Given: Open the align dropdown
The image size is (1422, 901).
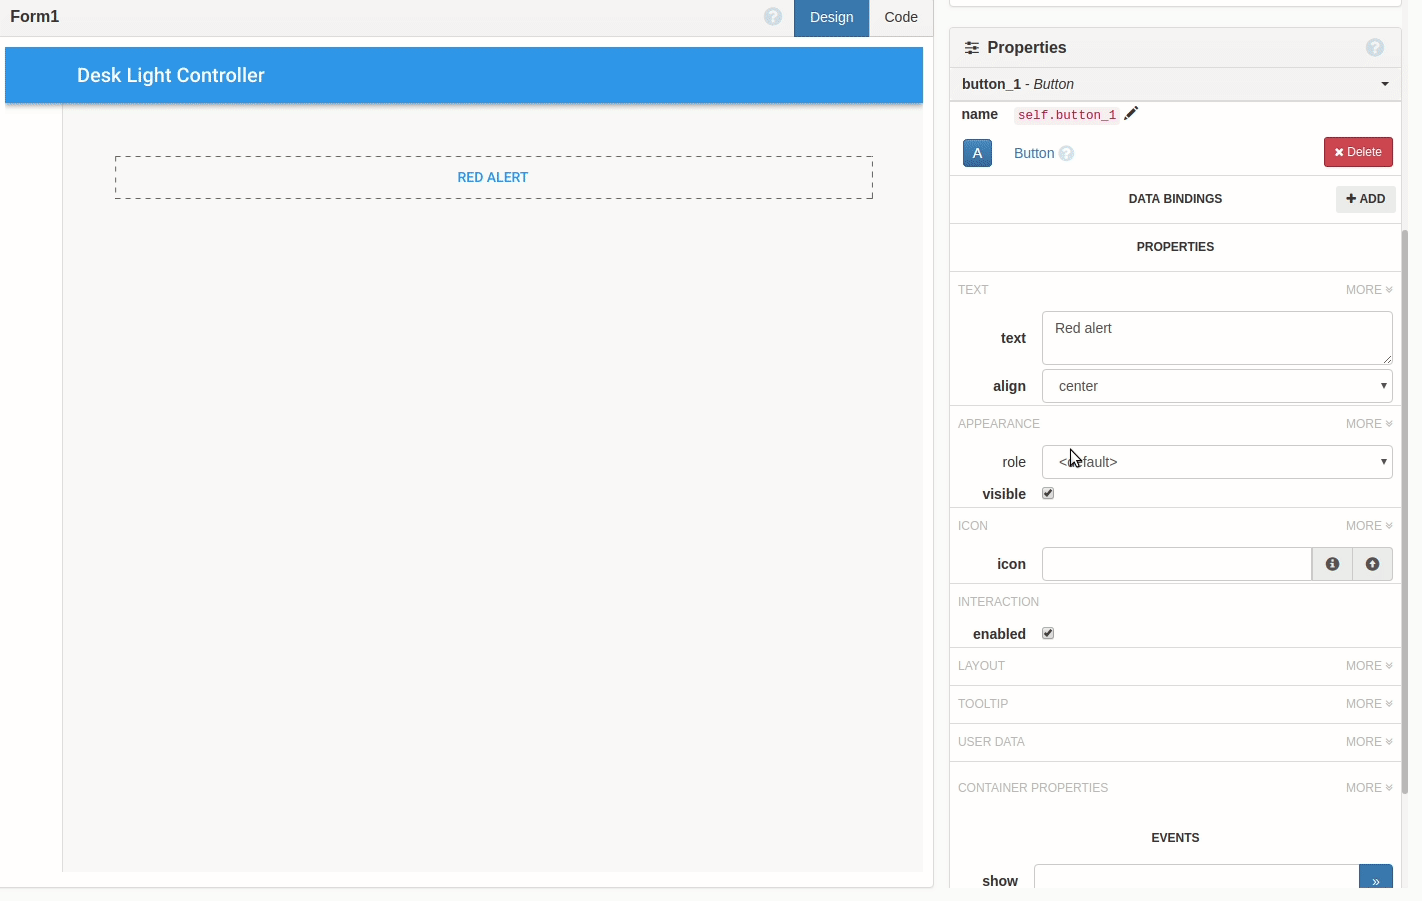Looking at the screenshot, I should click(1216, 386).
